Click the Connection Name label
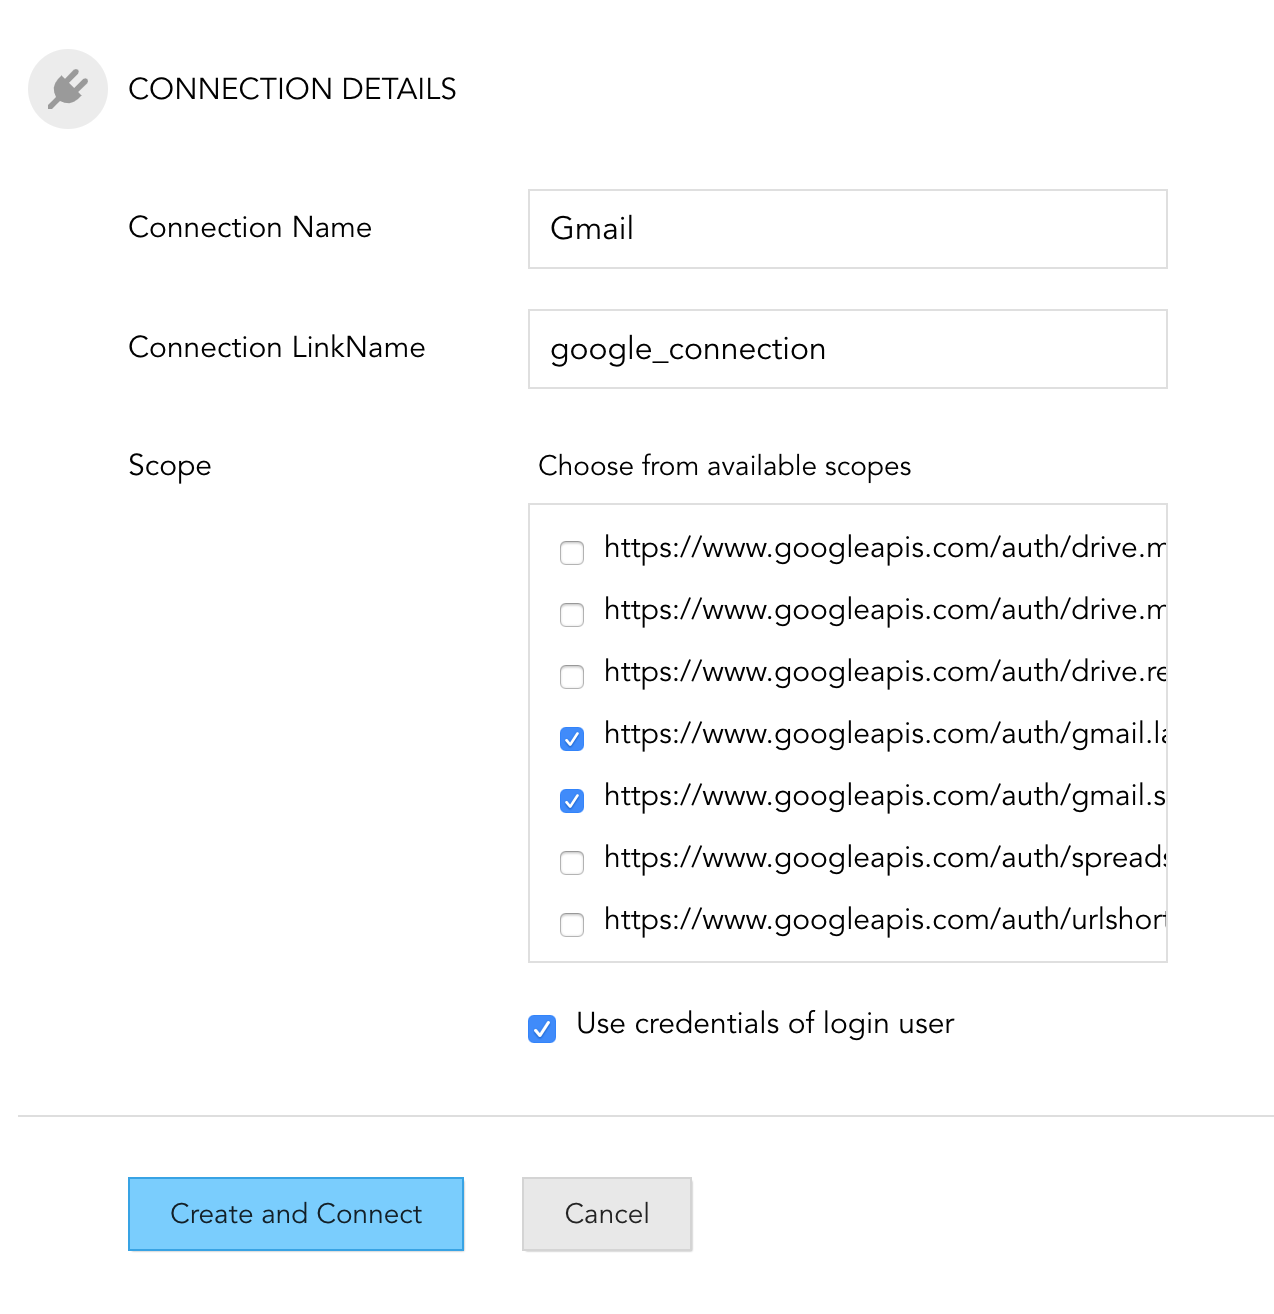Viewport: 1274px width, 1314px height. point(250,227)
